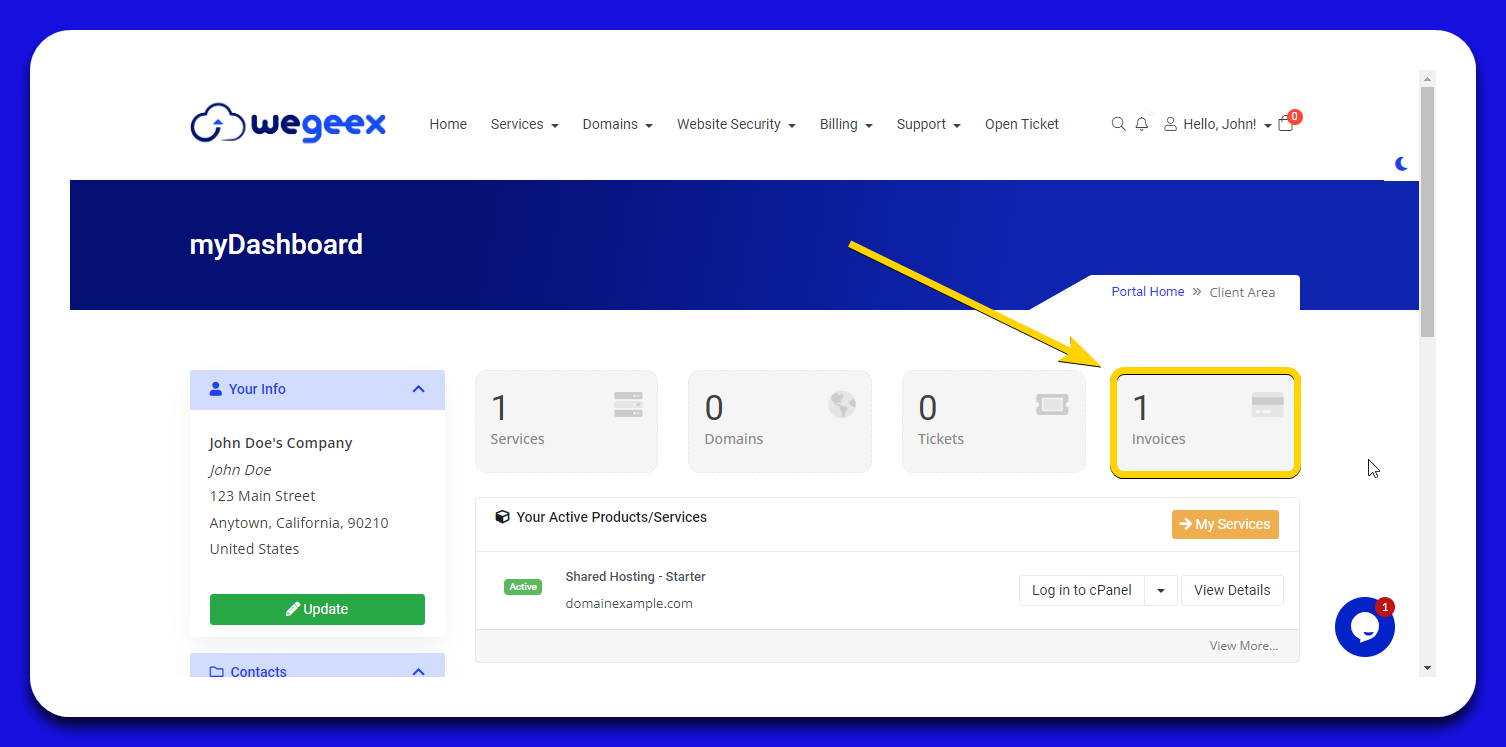Open the Invoices count tile
Image resolution: width=1506 pixels, height=747 pixels.
point(1205,421)
